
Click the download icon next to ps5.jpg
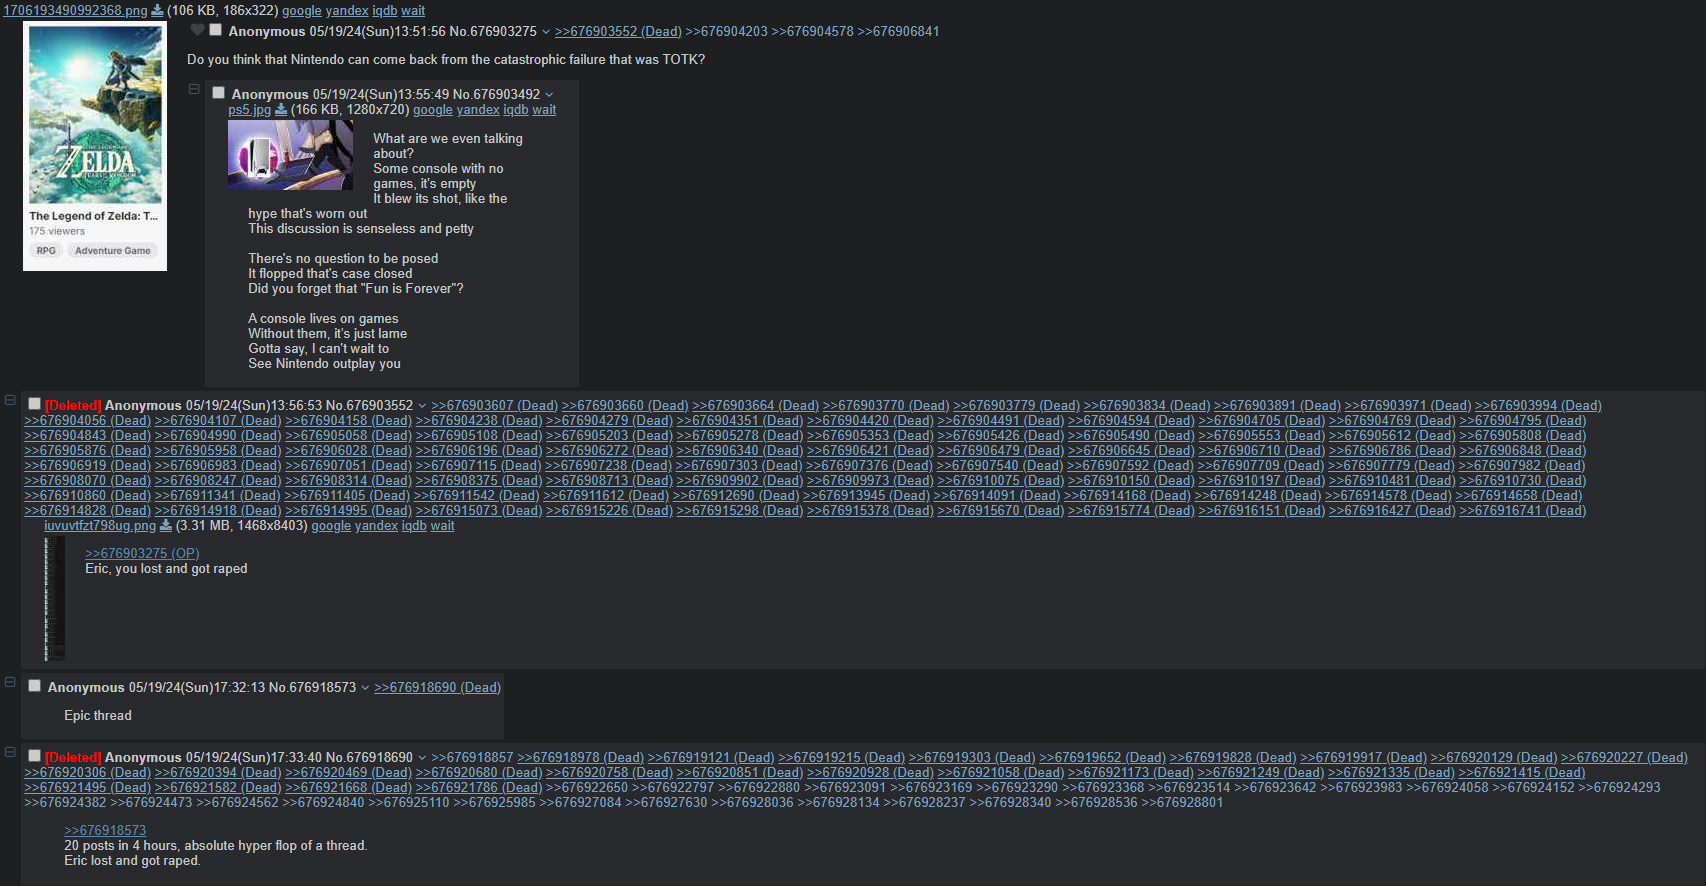[281, 110]
